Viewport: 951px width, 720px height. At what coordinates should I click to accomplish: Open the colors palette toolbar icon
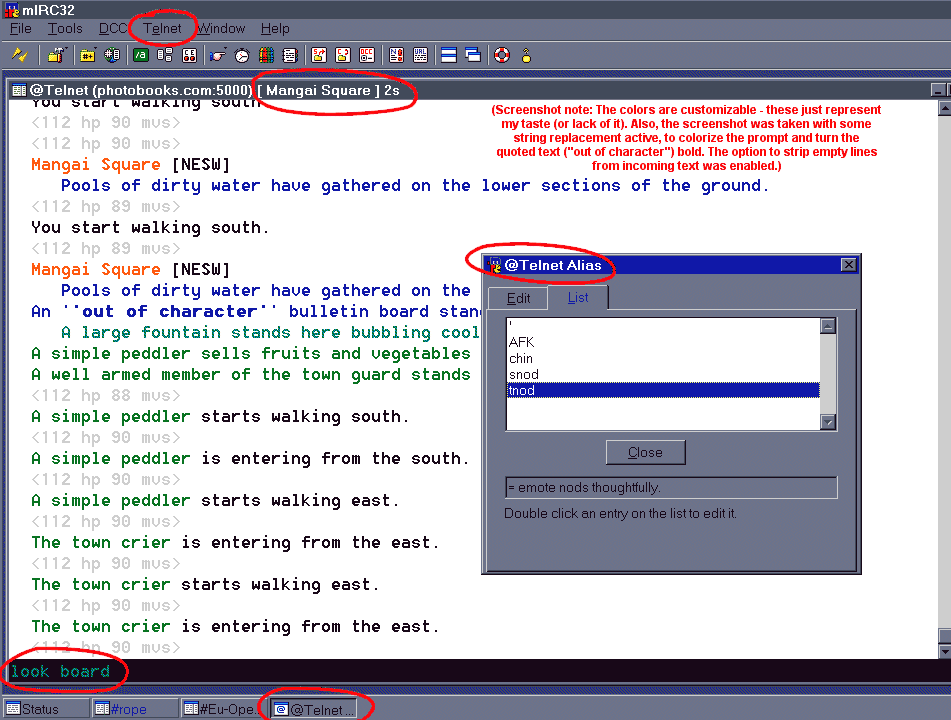point(266,55)
